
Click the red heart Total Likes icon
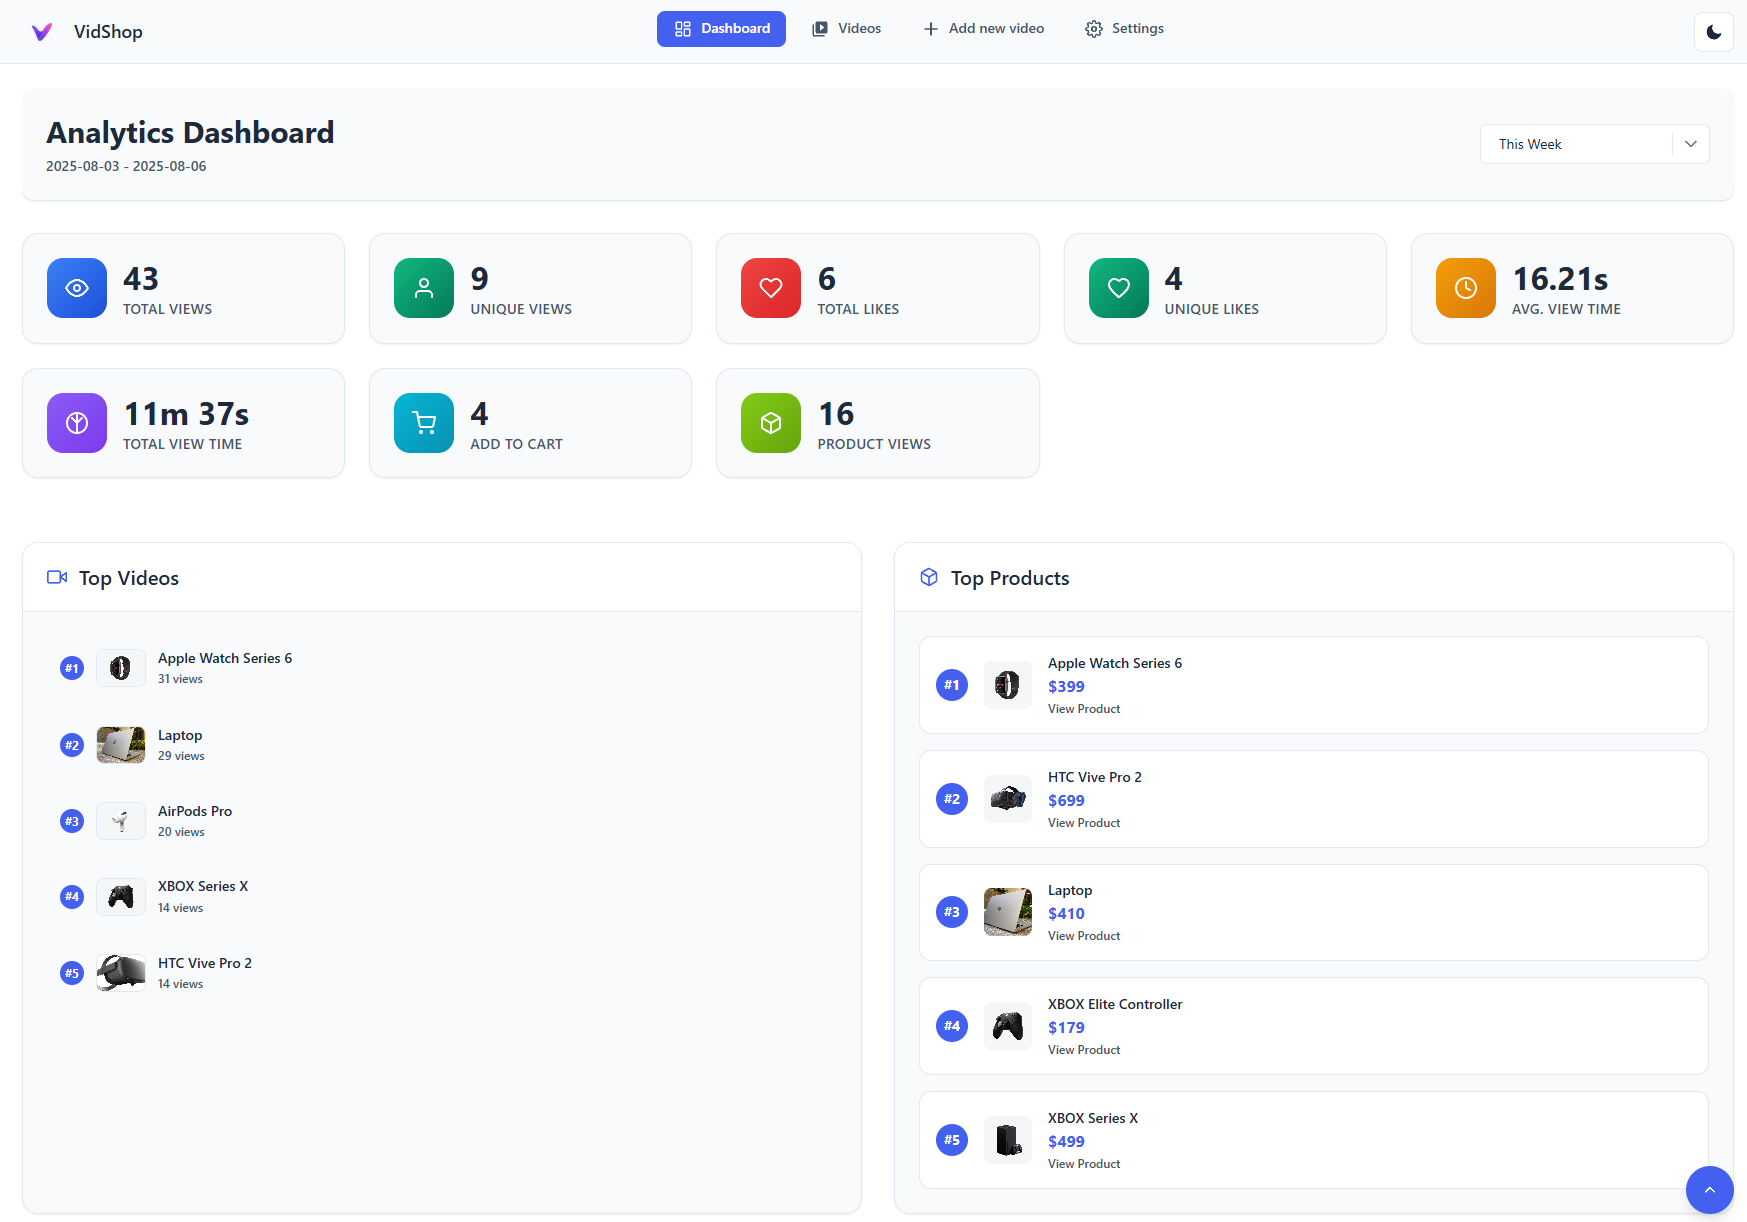click(771, 288)
